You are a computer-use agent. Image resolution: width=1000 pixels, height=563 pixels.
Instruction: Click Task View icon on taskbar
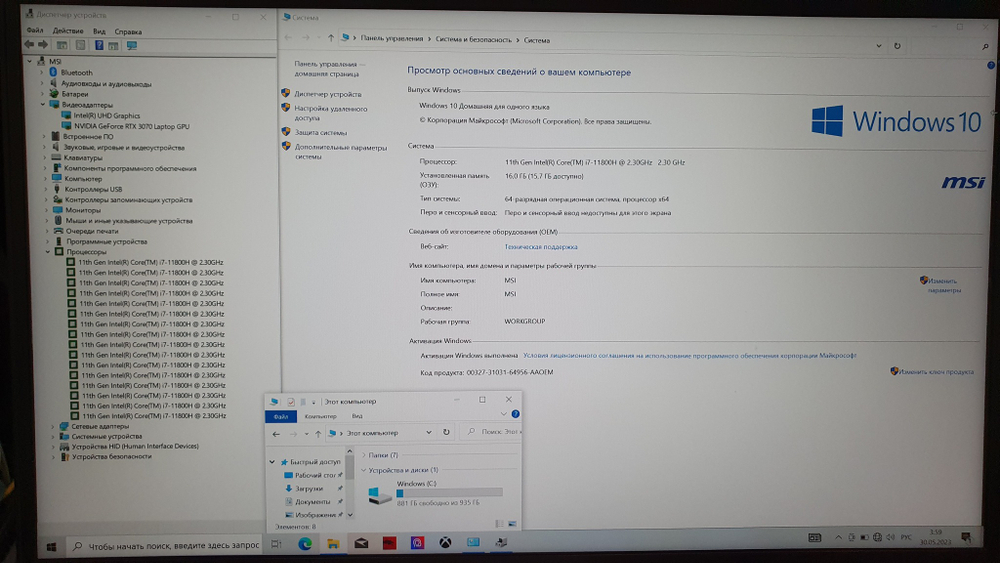click(x=276, y=544)
